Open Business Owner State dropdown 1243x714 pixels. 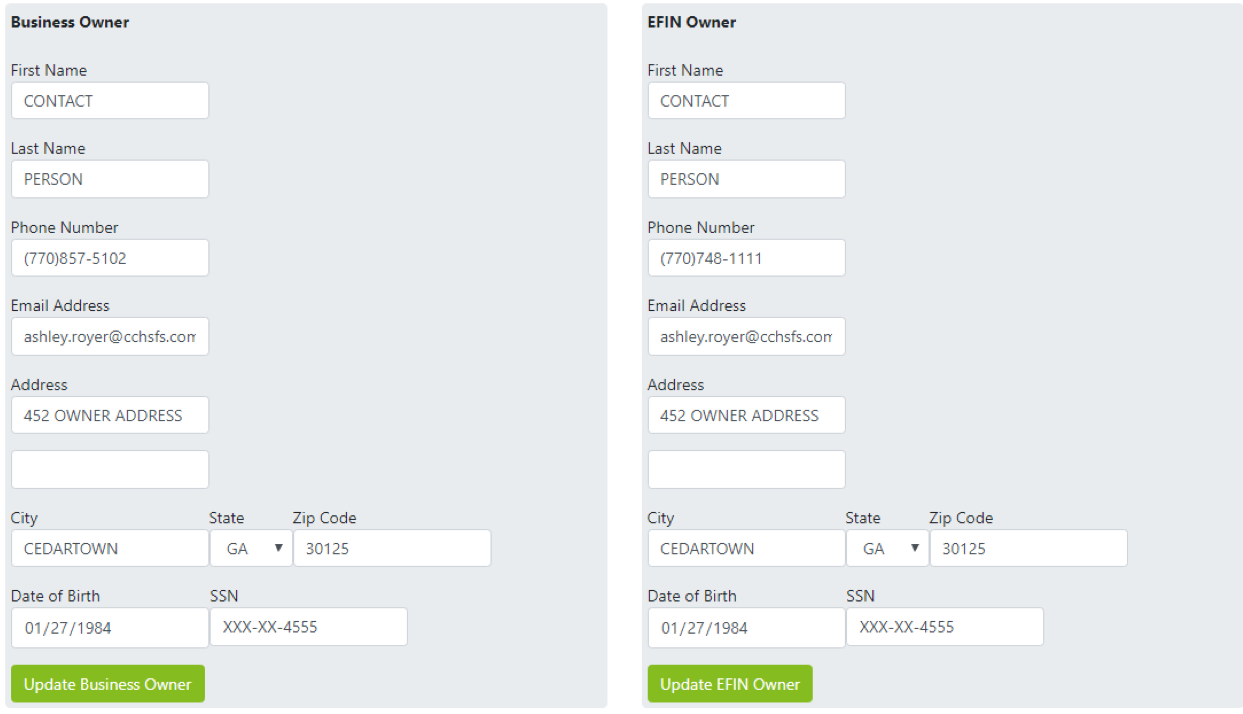pyautogui.click(x=251, y=548)
